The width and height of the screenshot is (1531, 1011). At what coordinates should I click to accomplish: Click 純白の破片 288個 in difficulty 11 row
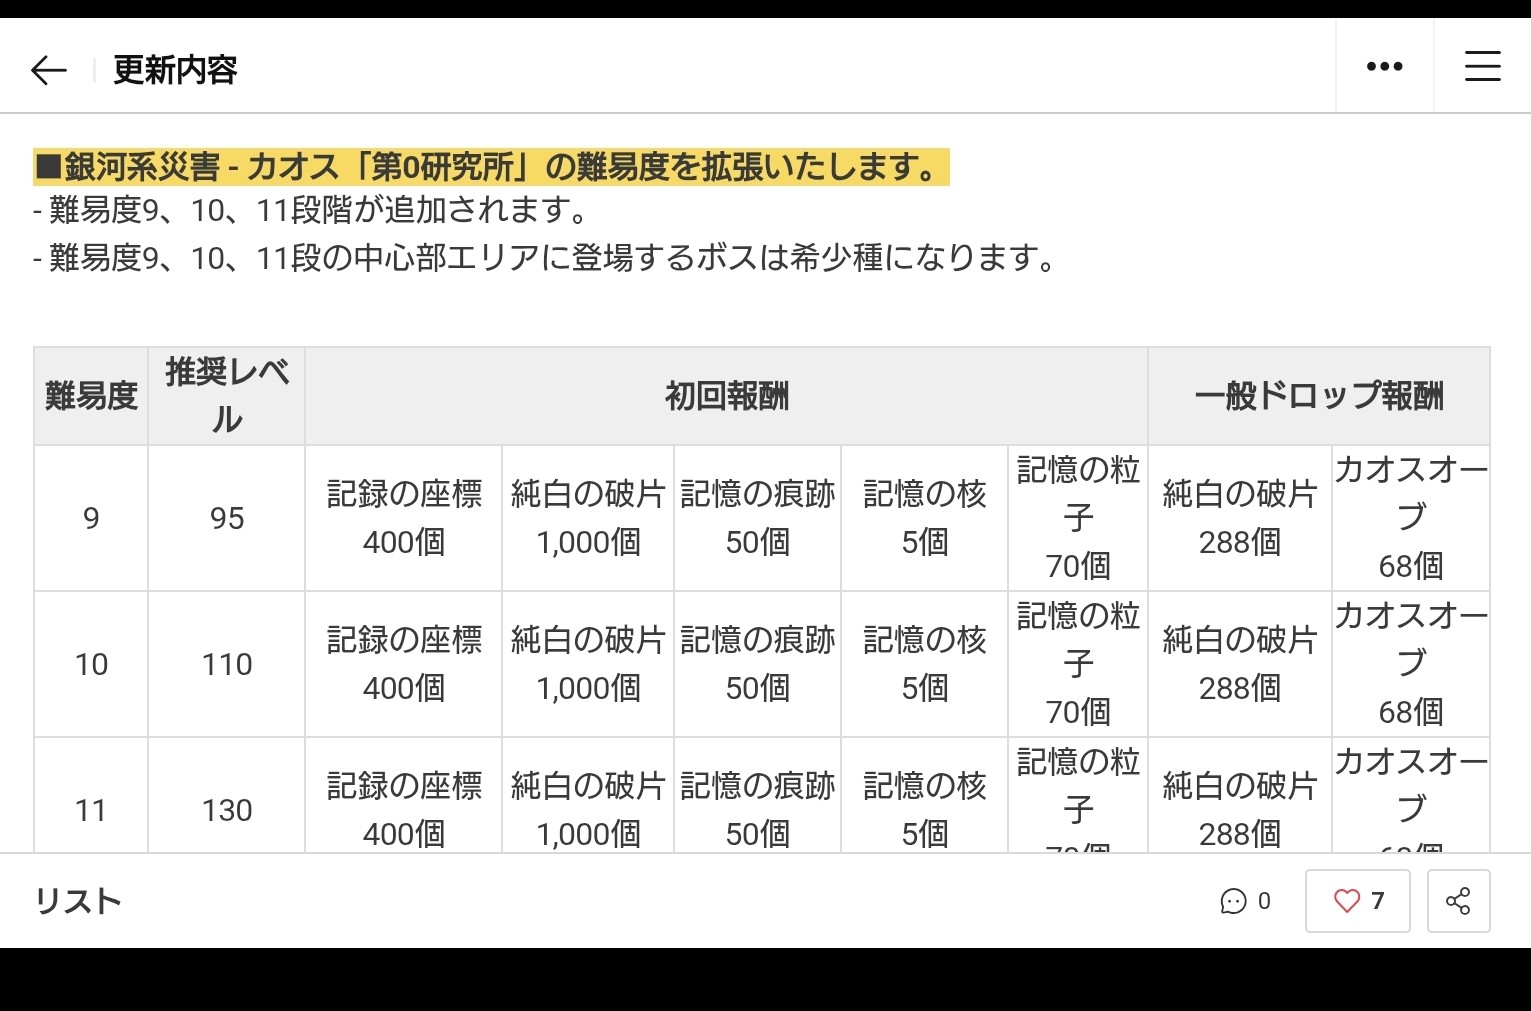1239,809
